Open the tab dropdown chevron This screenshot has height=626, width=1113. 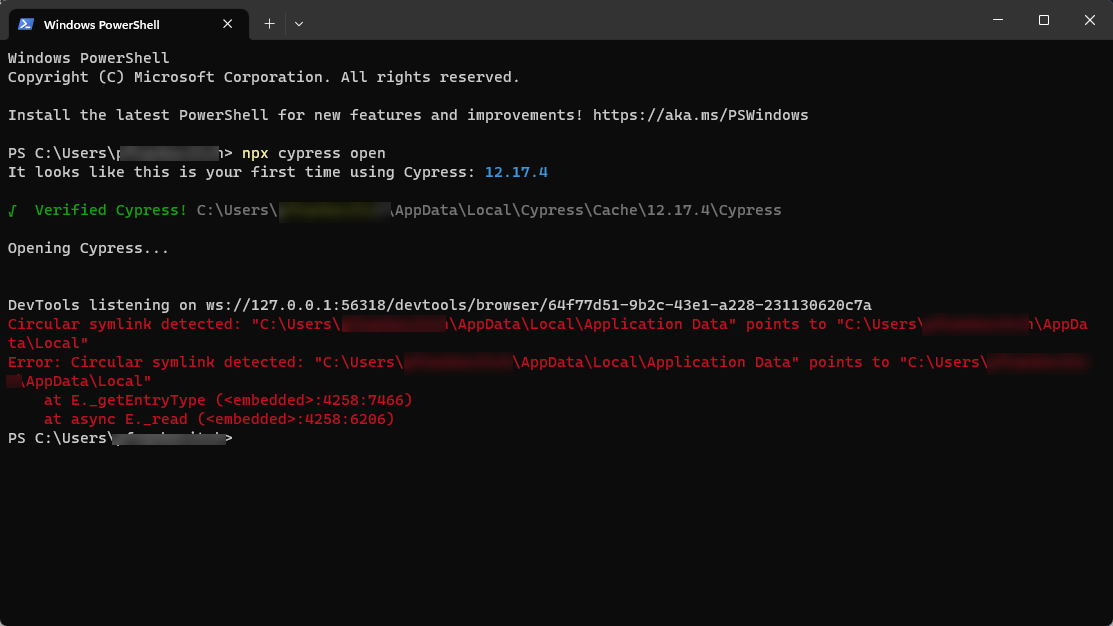(297, 23)
